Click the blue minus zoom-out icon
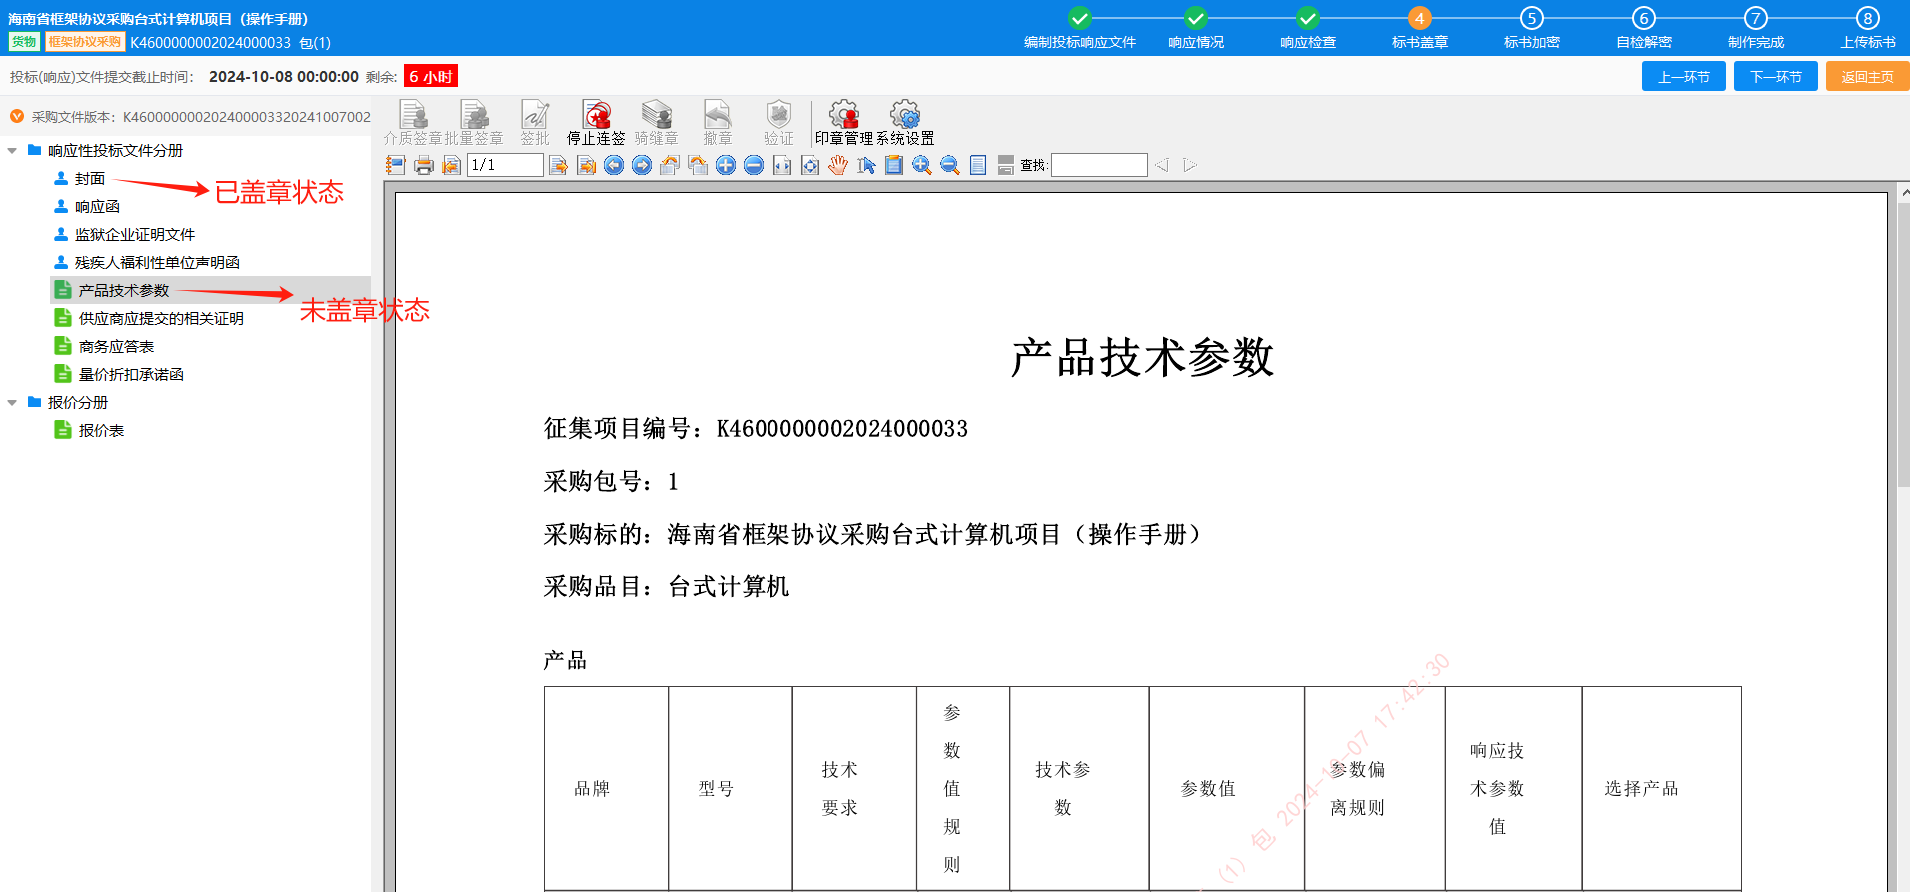The width and height of the screenshot is (1910, 892). coord(754,165)
